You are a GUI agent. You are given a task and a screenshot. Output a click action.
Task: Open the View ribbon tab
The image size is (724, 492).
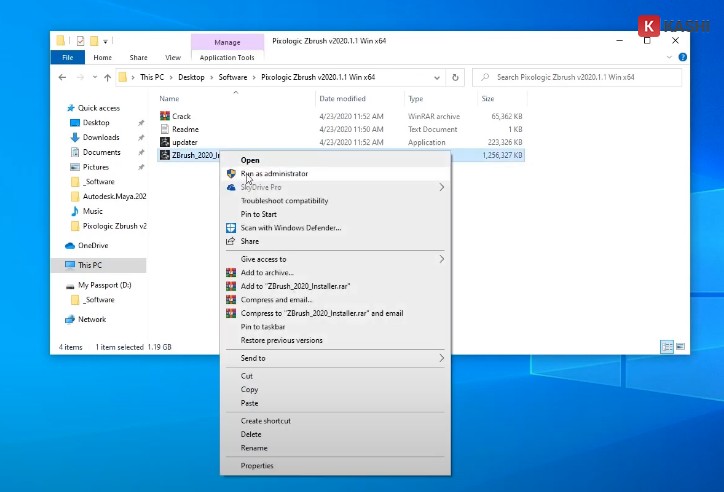click(173, 57)
